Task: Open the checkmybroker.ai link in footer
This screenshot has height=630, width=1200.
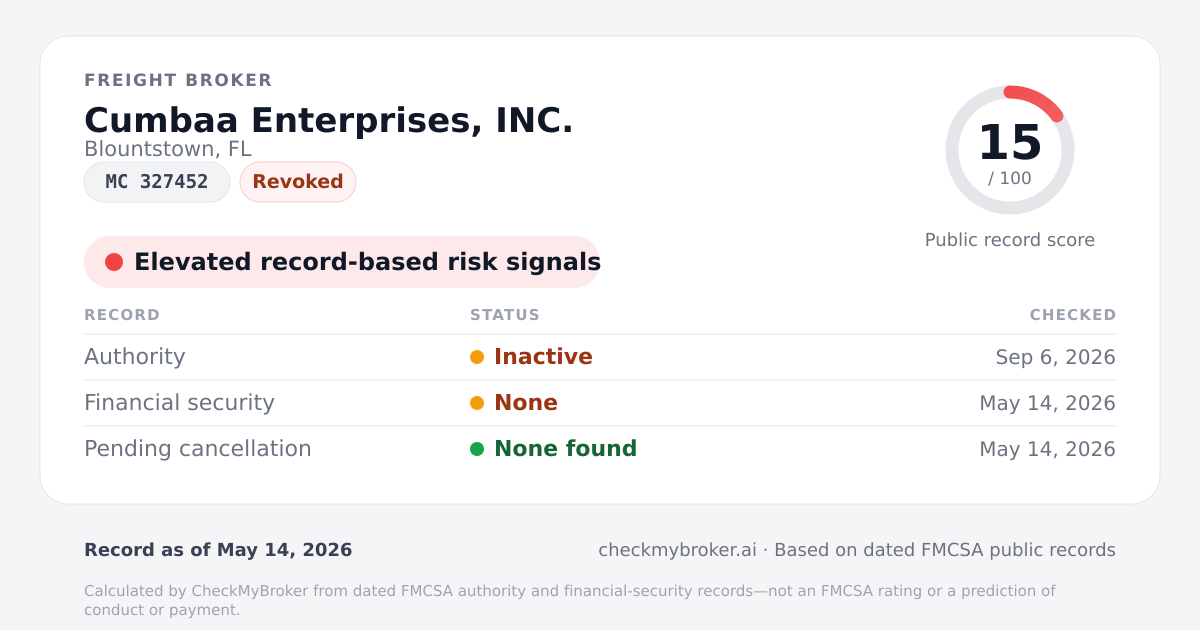Action: [677, 550]
